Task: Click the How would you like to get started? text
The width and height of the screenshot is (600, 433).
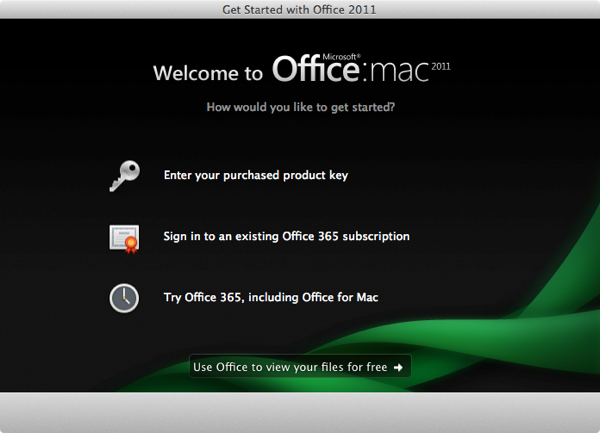Action: click(300, 107)
